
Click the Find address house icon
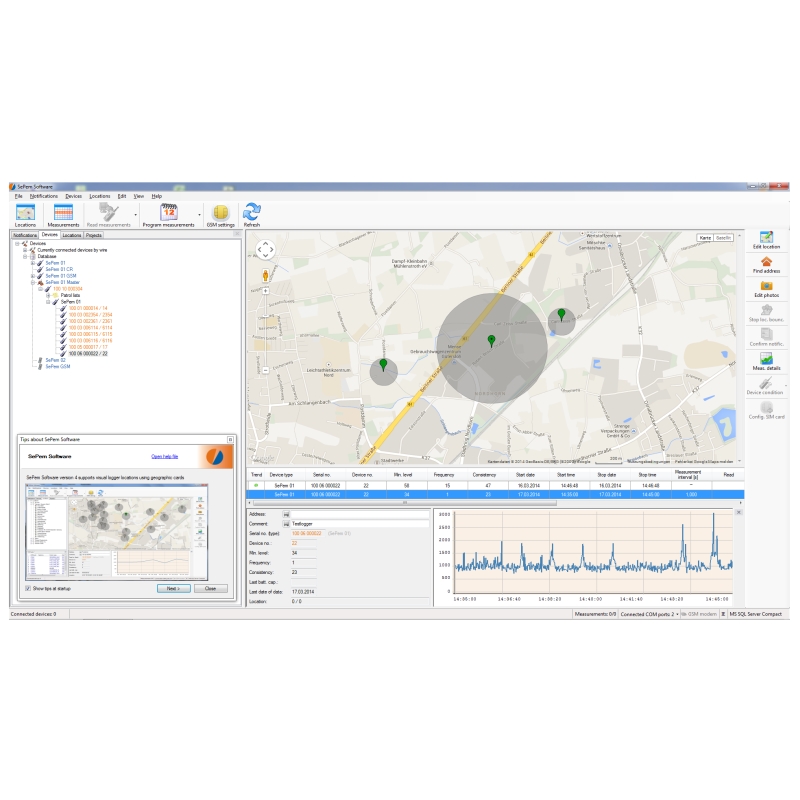point(766,262)
